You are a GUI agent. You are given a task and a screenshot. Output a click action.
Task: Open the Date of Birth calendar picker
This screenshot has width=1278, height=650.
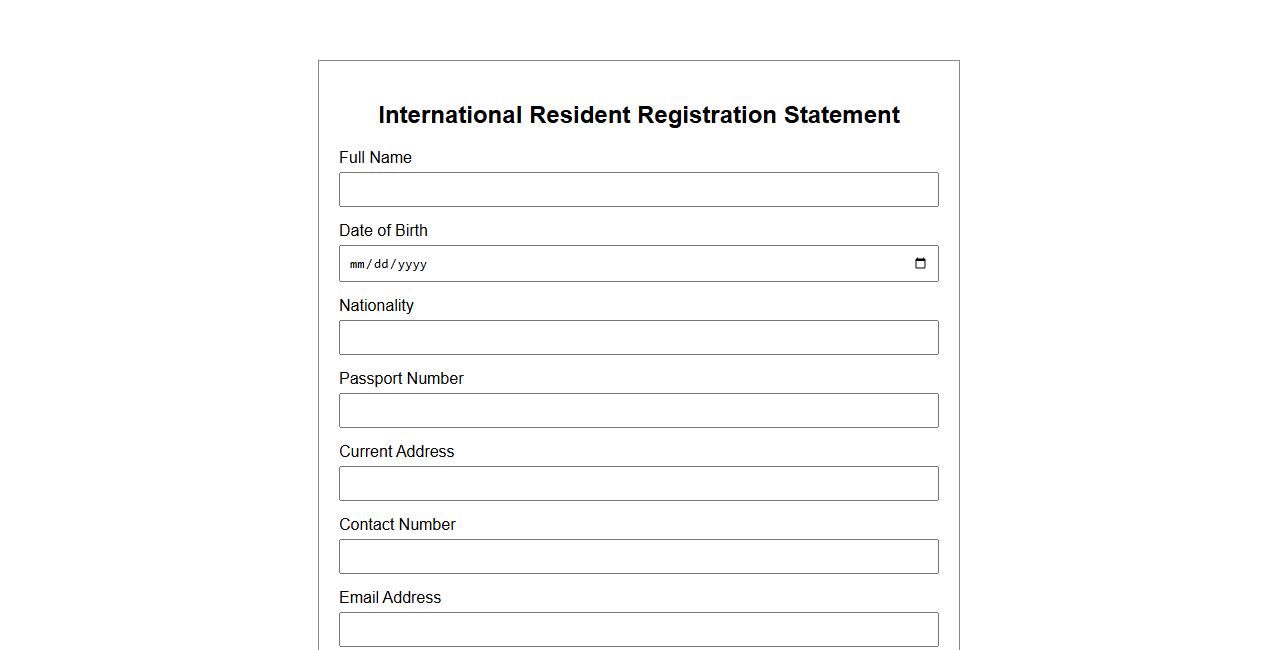coord(920,264)
